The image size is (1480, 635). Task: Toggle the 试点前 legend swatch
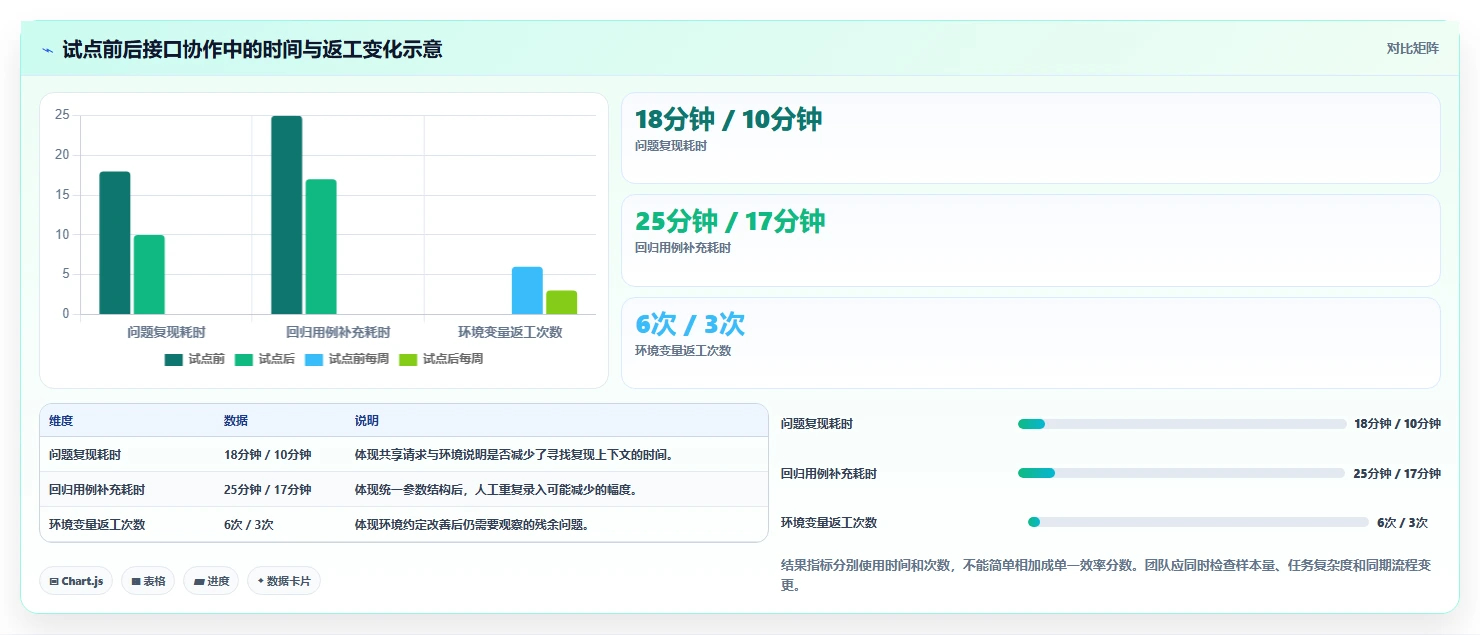(174, 359)
